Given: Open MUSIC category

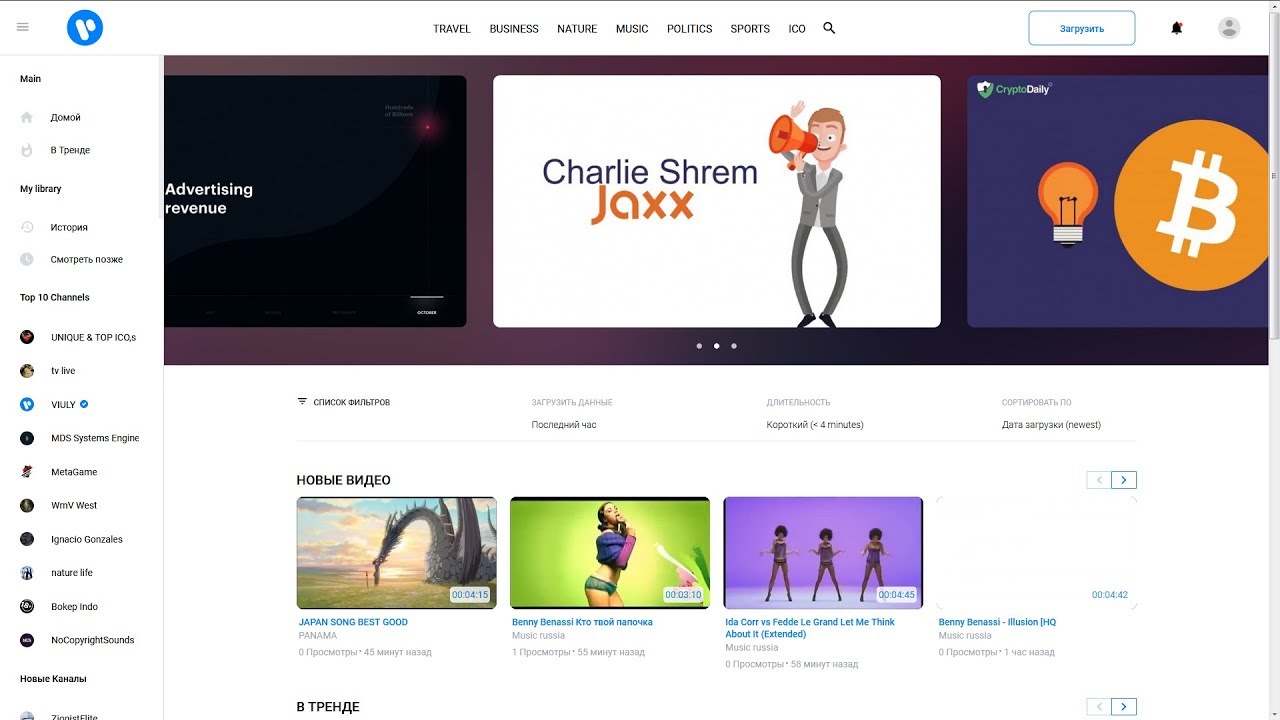Looking at the screenshot, I should click(632, 29).
